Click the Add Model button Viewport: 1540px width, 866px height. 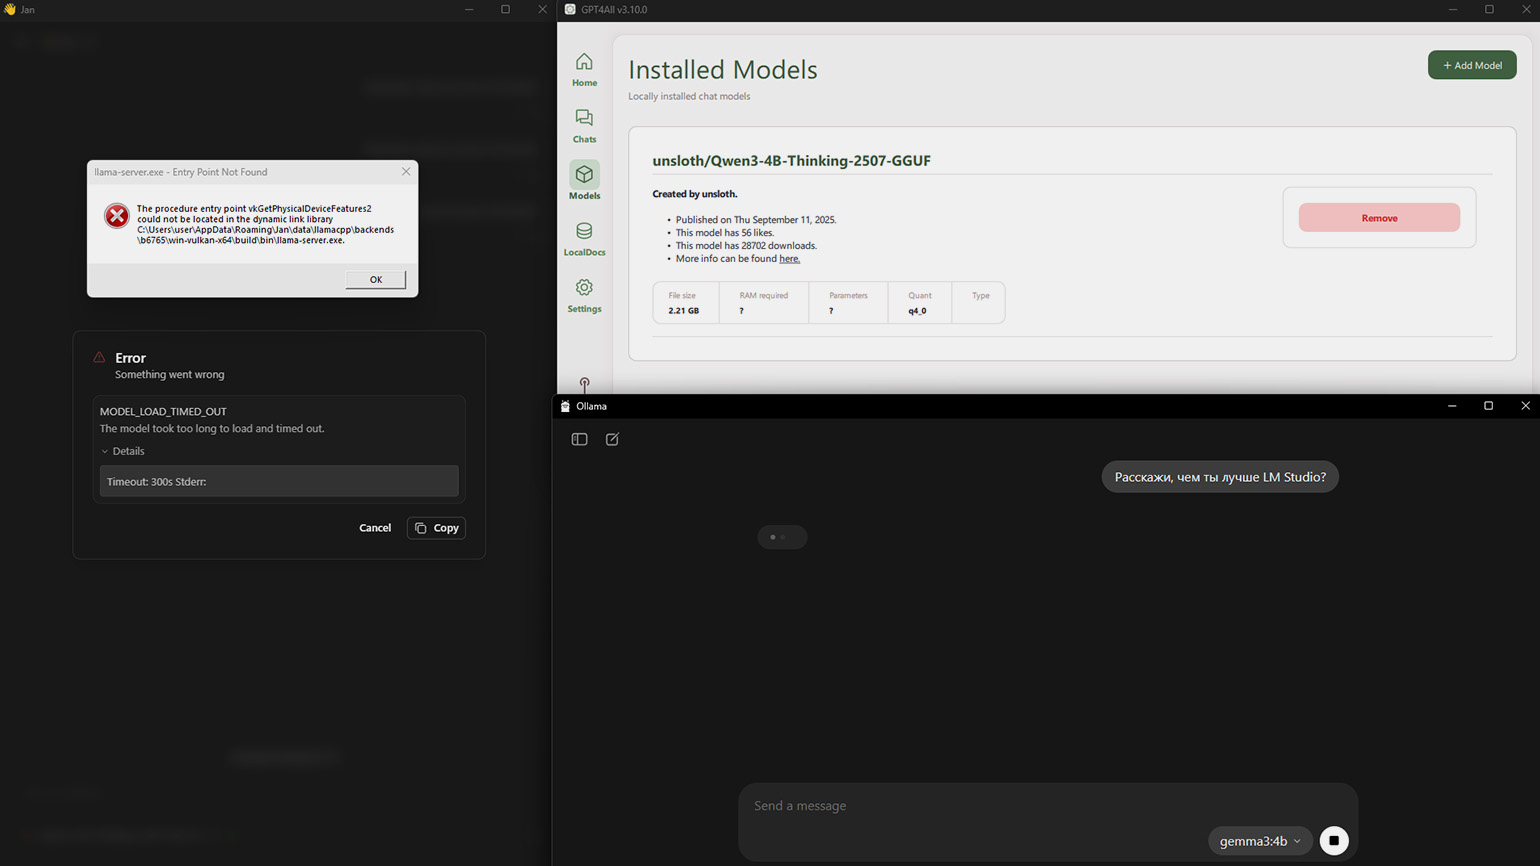click(x=1471, y=65)
